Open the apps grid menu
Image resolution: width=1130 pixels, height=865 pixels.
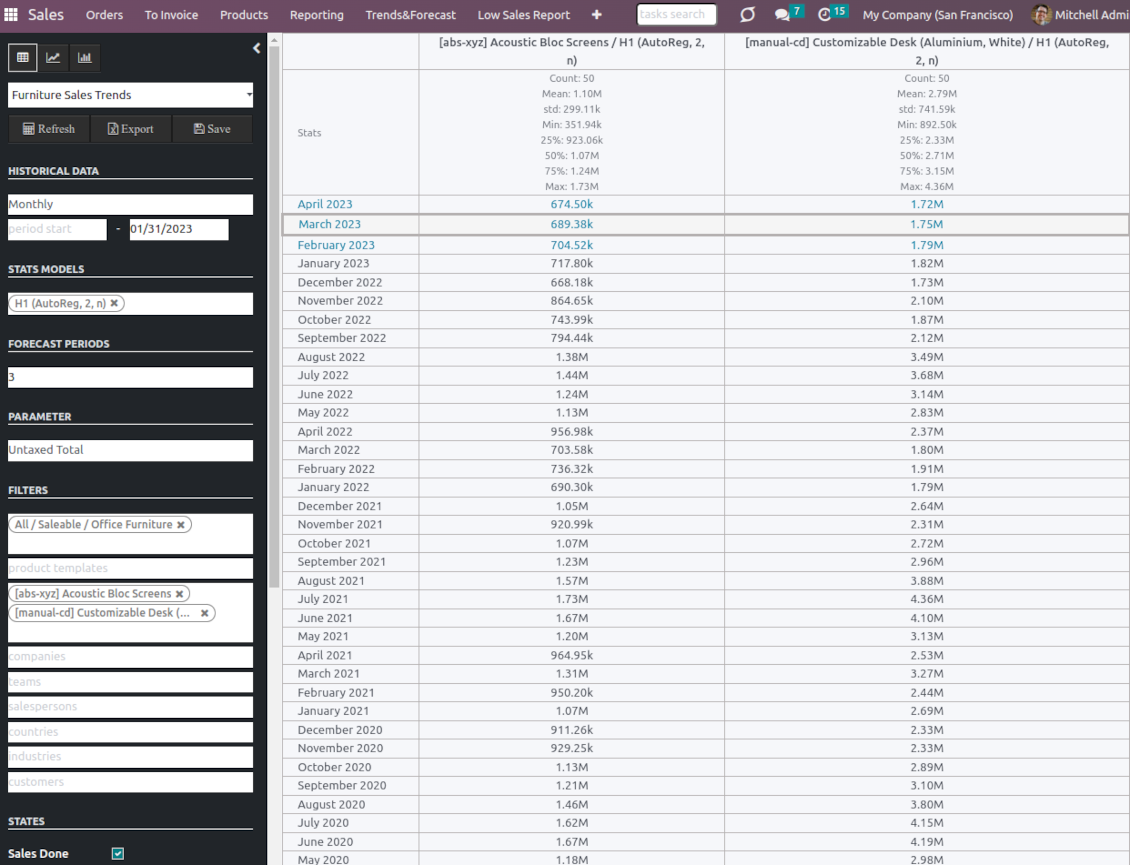(x=11, y=14)
